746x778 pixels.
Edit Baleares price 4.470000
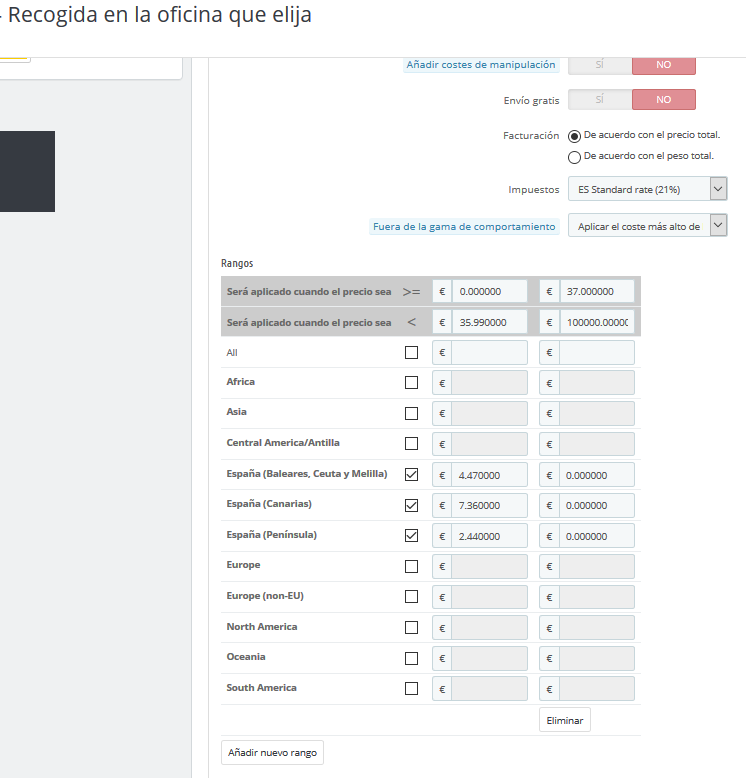pos(489,475)
